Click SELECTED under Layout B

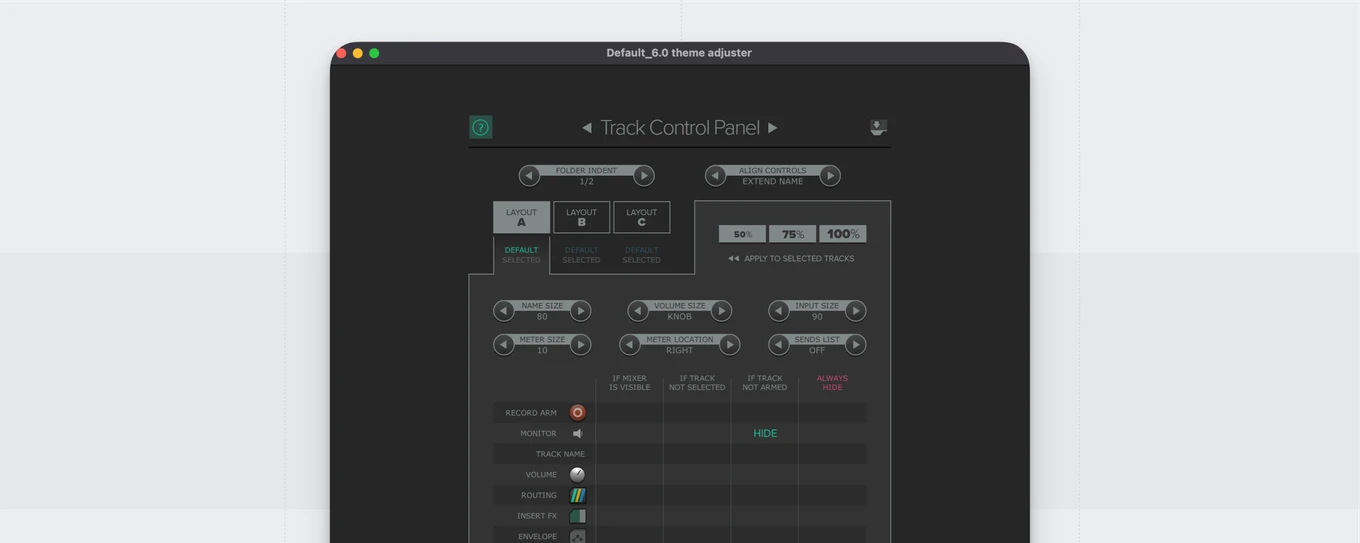(x=581, y=260)
